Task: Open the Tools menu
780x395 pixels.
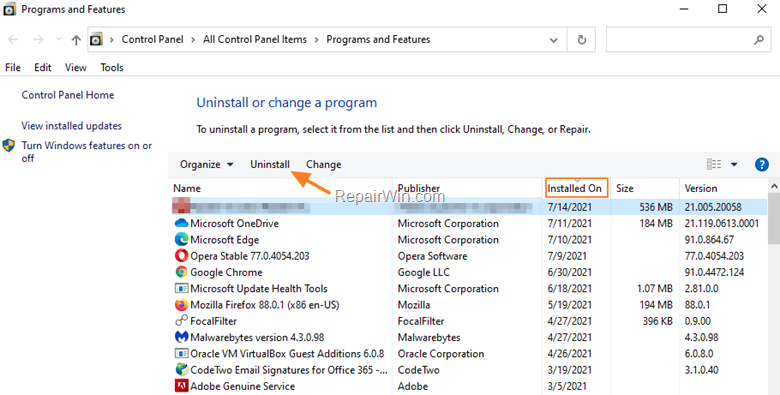Action: pos(112,68)
